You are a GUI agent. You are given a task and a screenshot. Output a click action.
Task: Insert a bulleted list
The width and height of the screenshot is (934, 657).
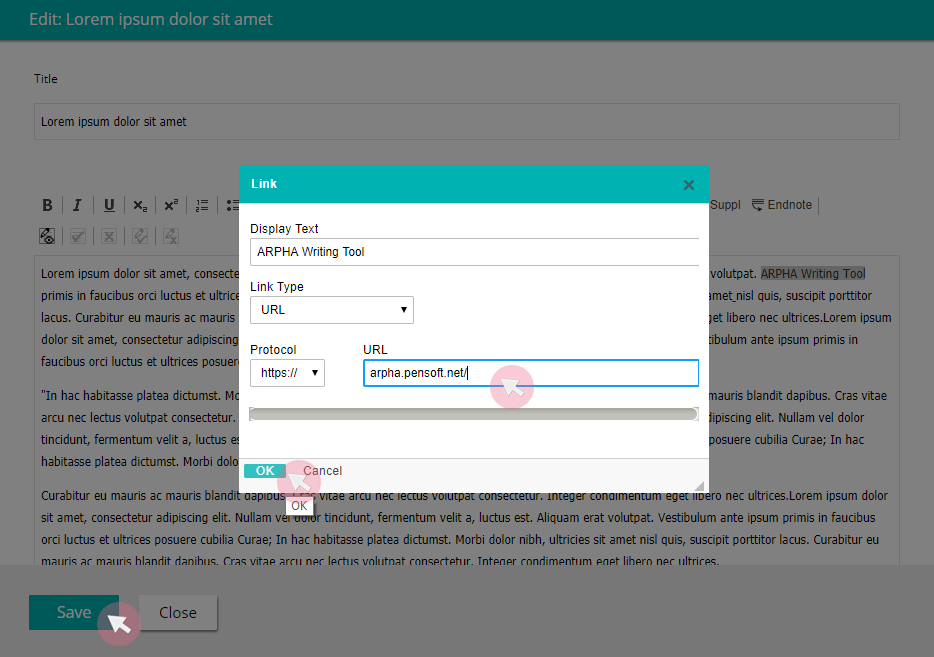tap(232, 205)
